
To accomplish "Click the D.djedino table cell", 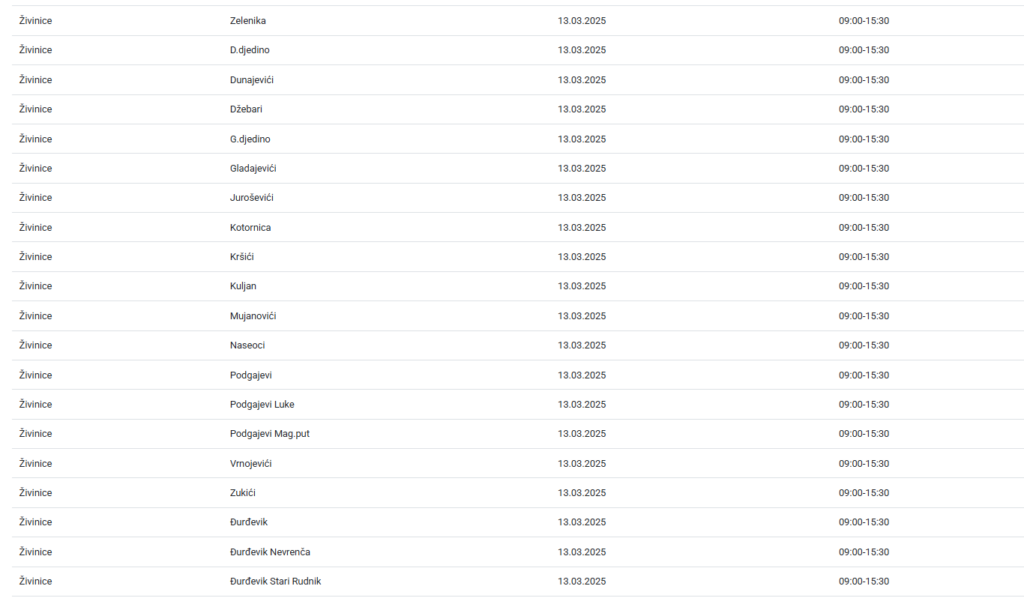I will (x=249, y=50).
